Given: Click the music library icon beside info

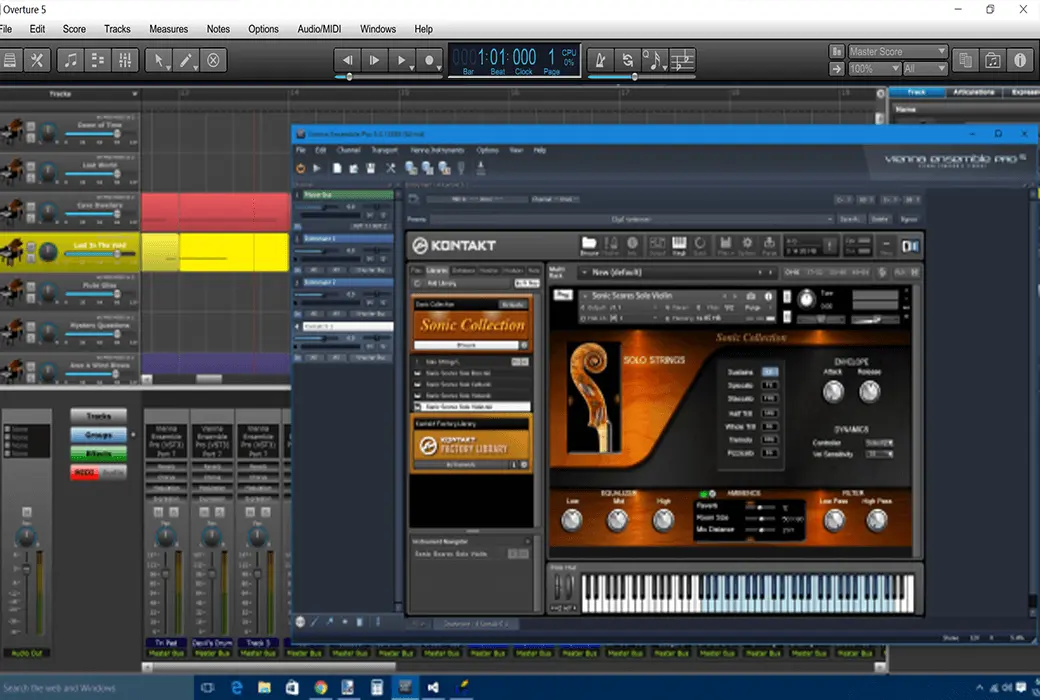Looking at the screenshot, I should [x=993, y=60].
